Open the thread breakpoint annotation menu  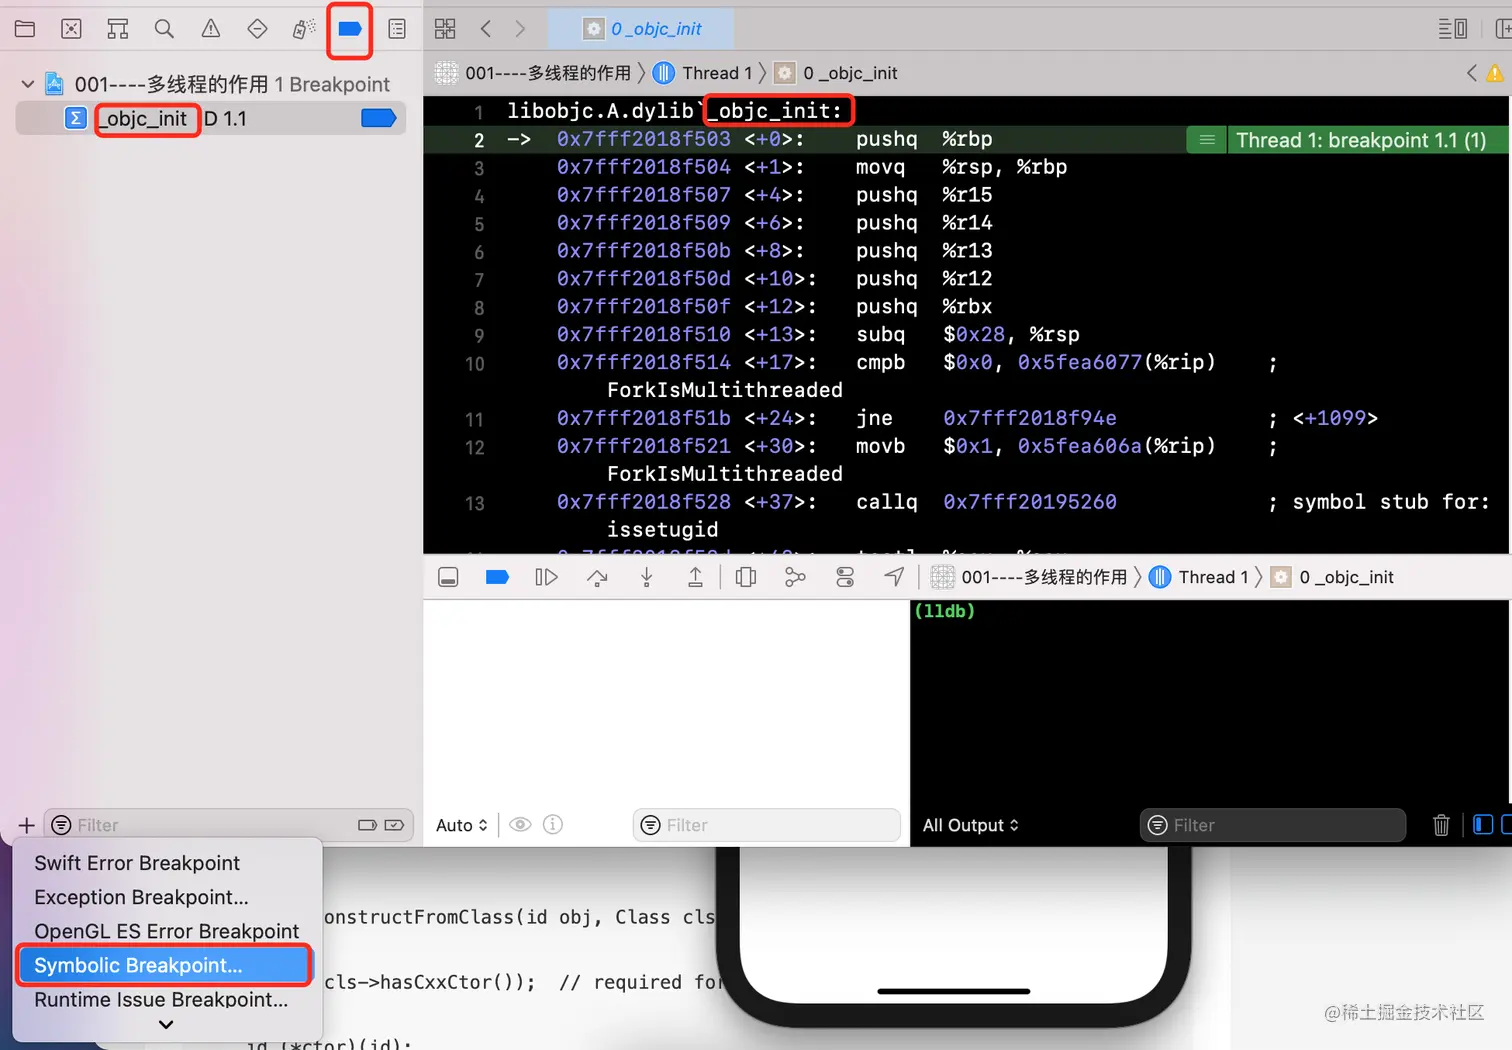pos(1207,140)
